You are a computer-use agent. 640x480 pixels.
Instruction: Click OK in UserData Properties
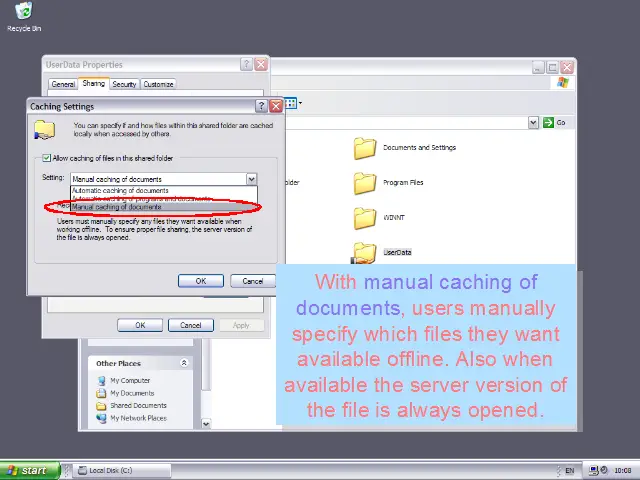pos(140,325)
